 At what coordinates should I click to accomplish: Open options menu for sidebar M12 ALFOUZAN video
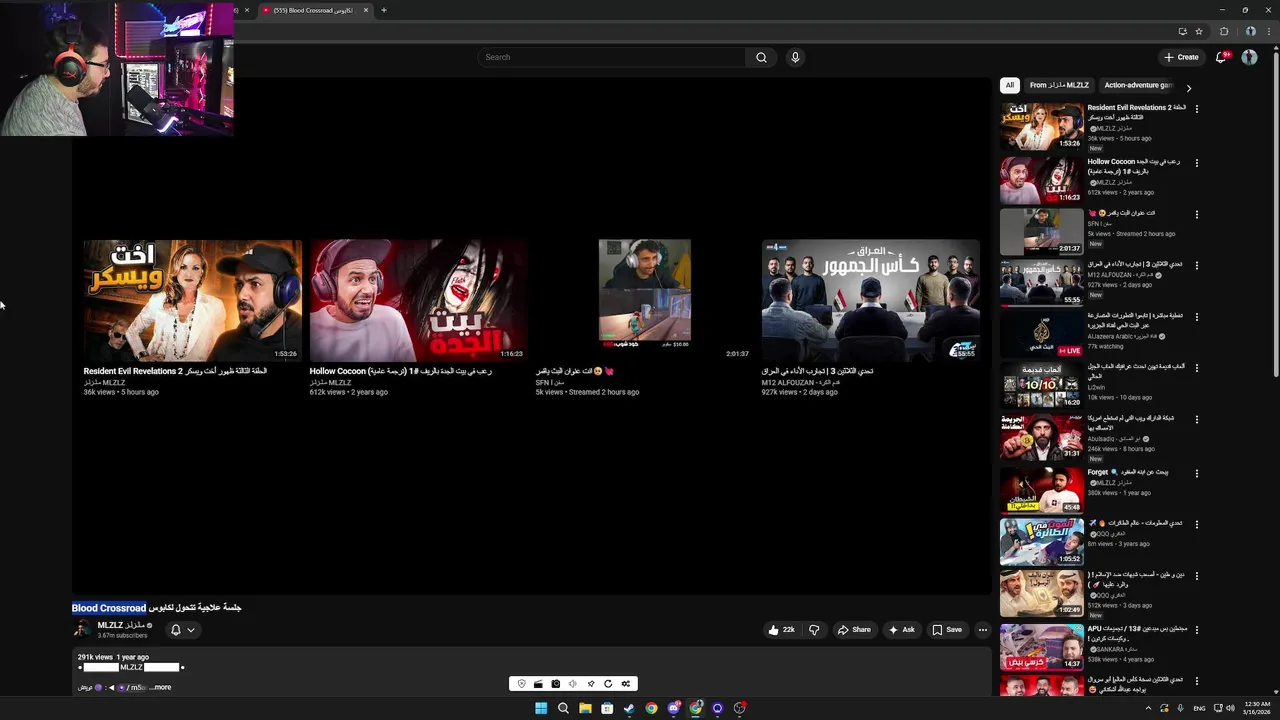click(x=1196, y=266)
